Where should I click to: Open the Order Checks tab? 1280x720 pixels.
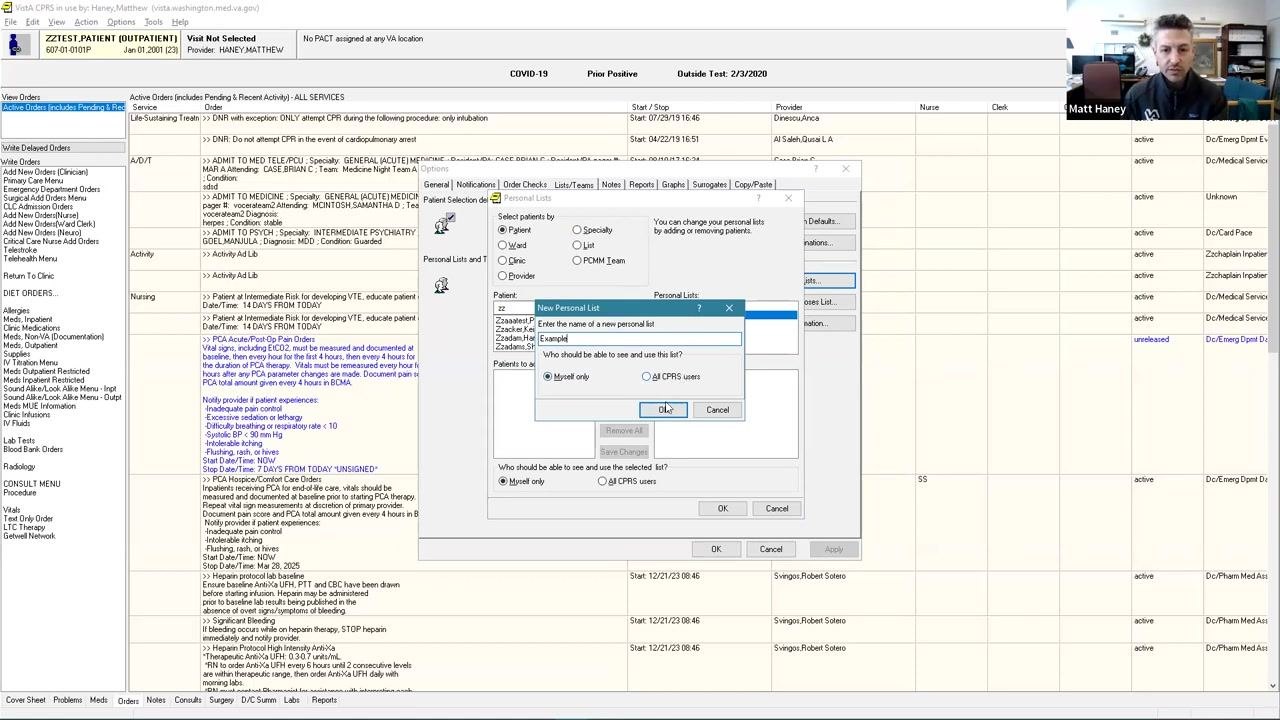(x=524, y=185)
